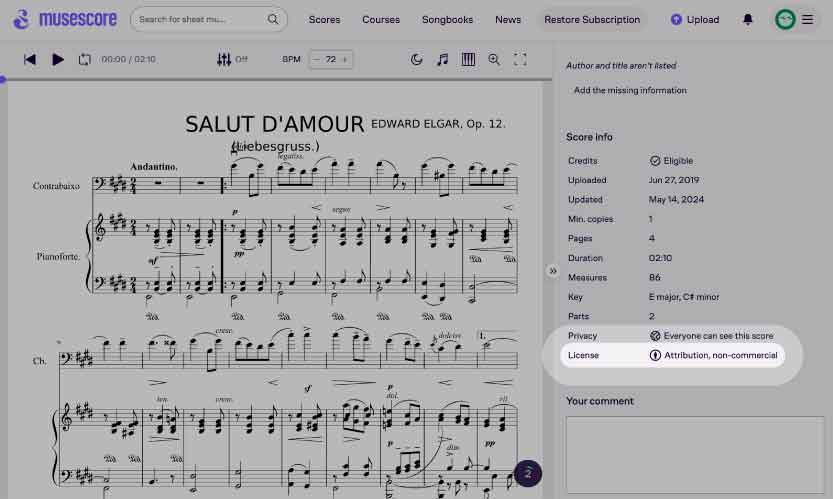833x499 pixels.
Task: Toggle loop playback icon
Action: point(85,60)
